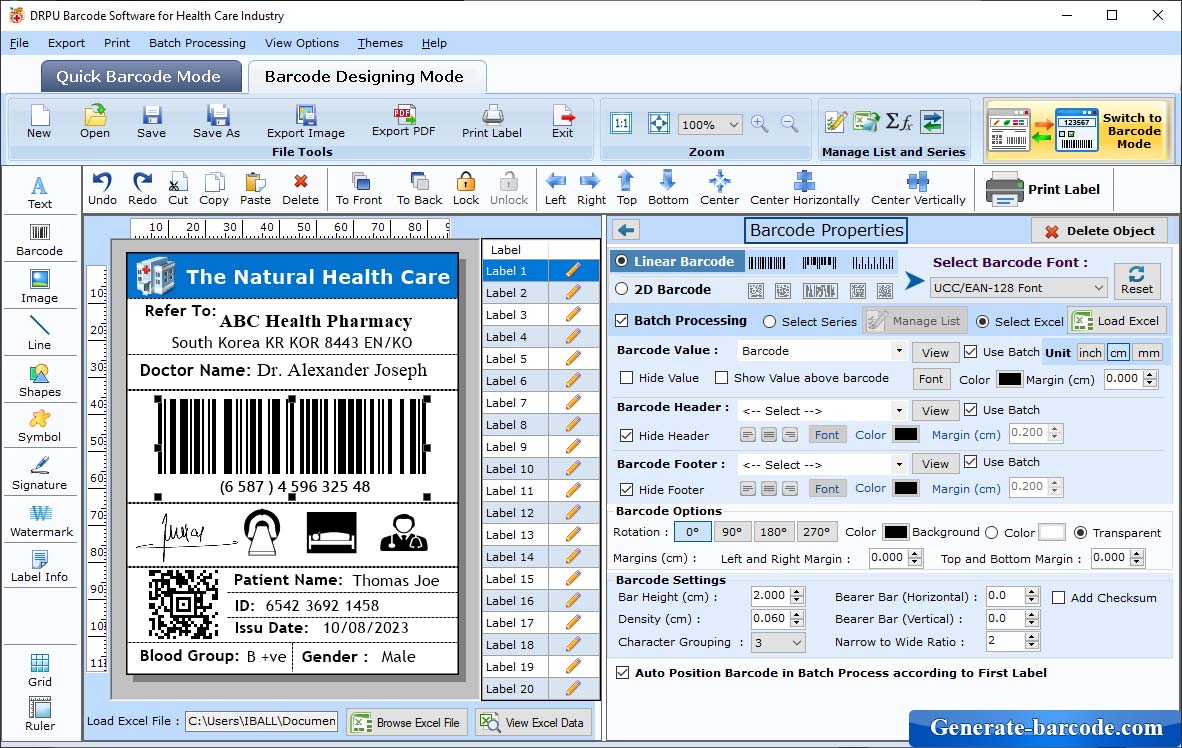Expand the Barcode Value dropdown

899,351
